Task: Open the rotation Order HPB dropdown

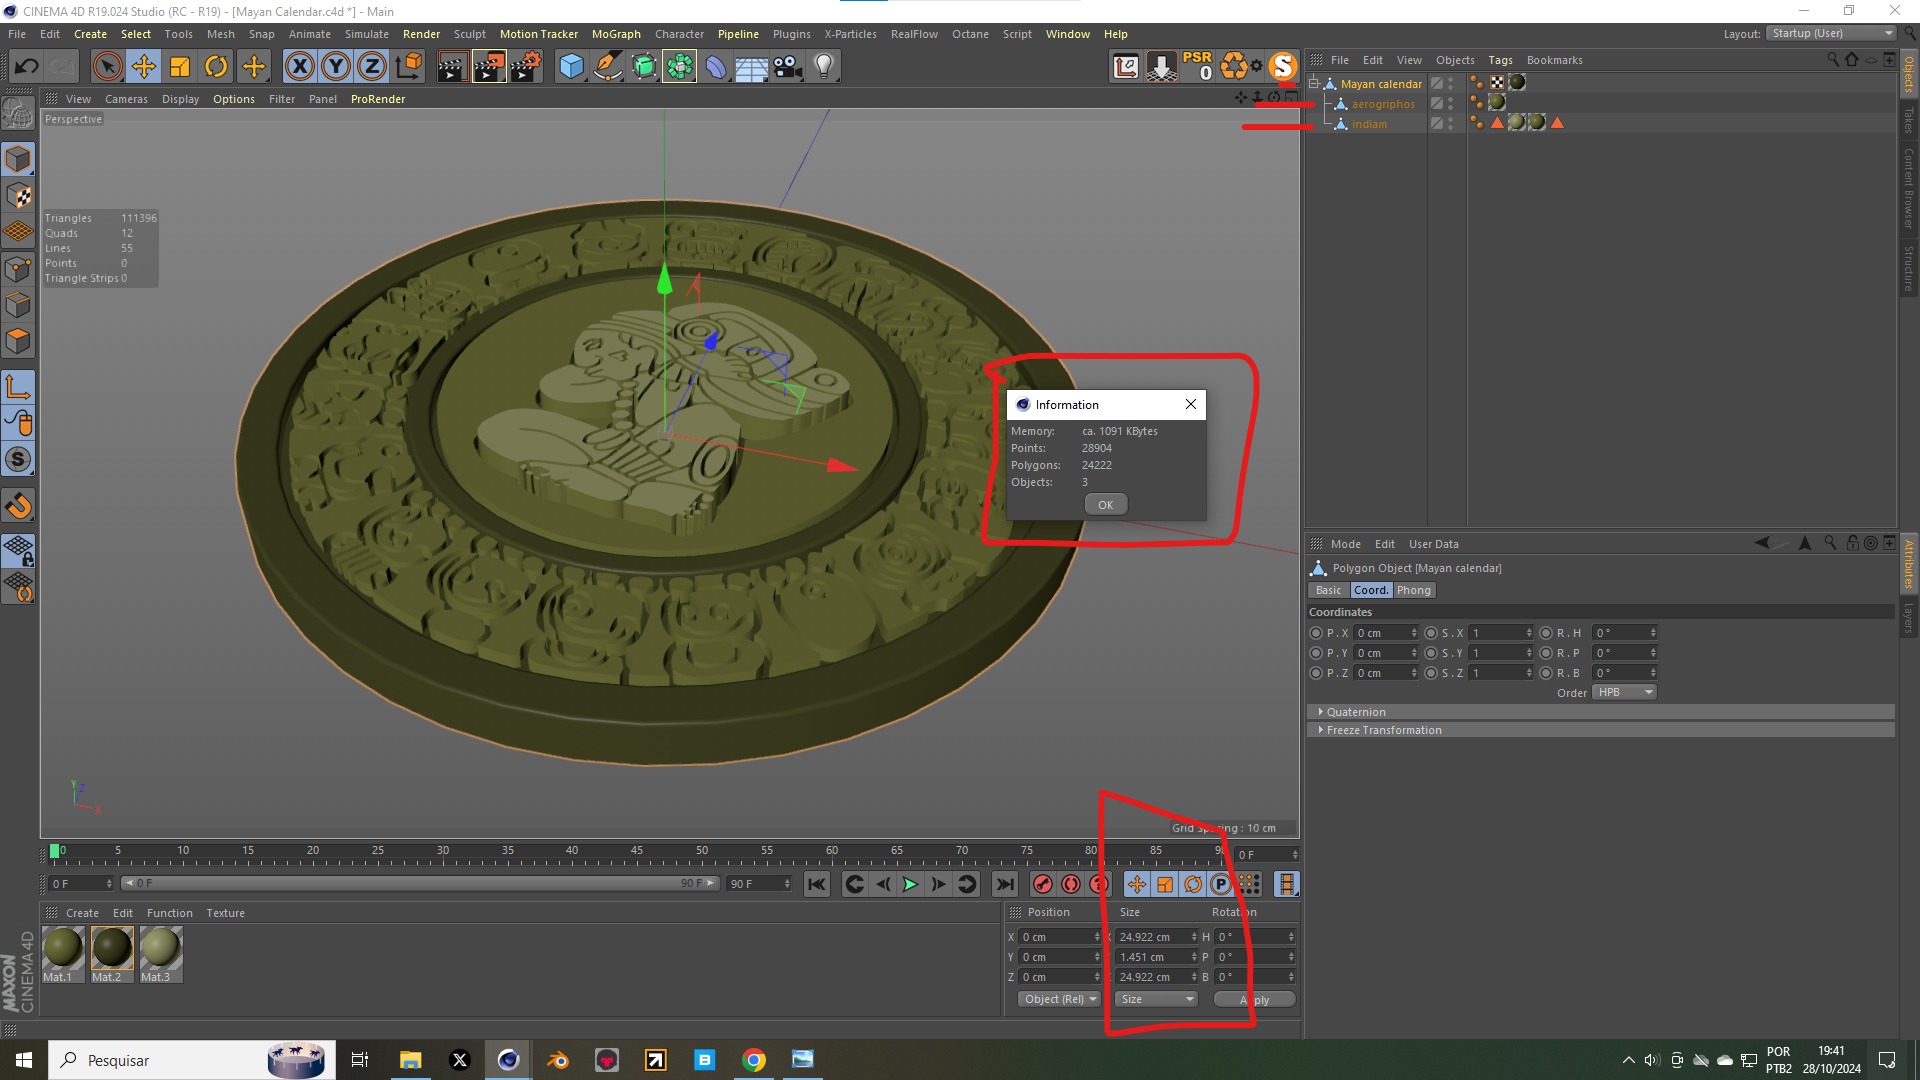Action: tap(1624, 692)
